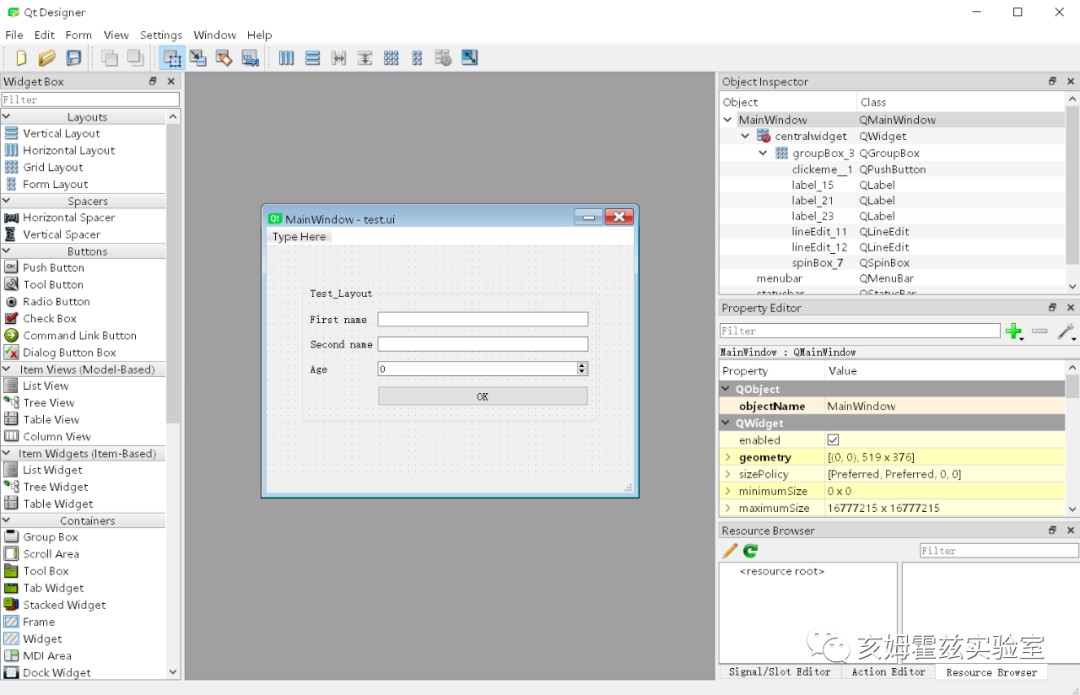The height and width of the screenshot is (695, 1080).
Task: Click the OK button in the form
Action: (483, 396)
